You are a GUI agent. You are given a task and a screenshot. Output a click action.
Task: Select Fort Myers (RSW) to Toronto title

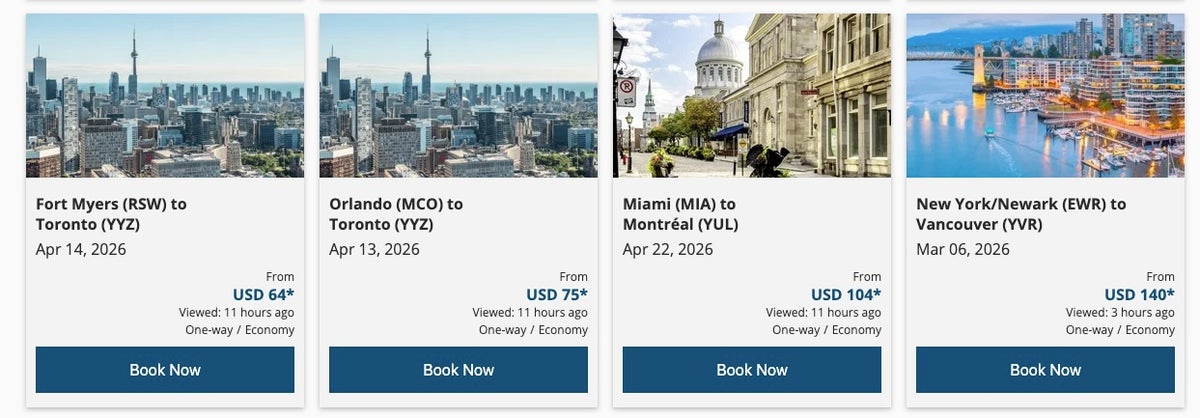point(111,214)
